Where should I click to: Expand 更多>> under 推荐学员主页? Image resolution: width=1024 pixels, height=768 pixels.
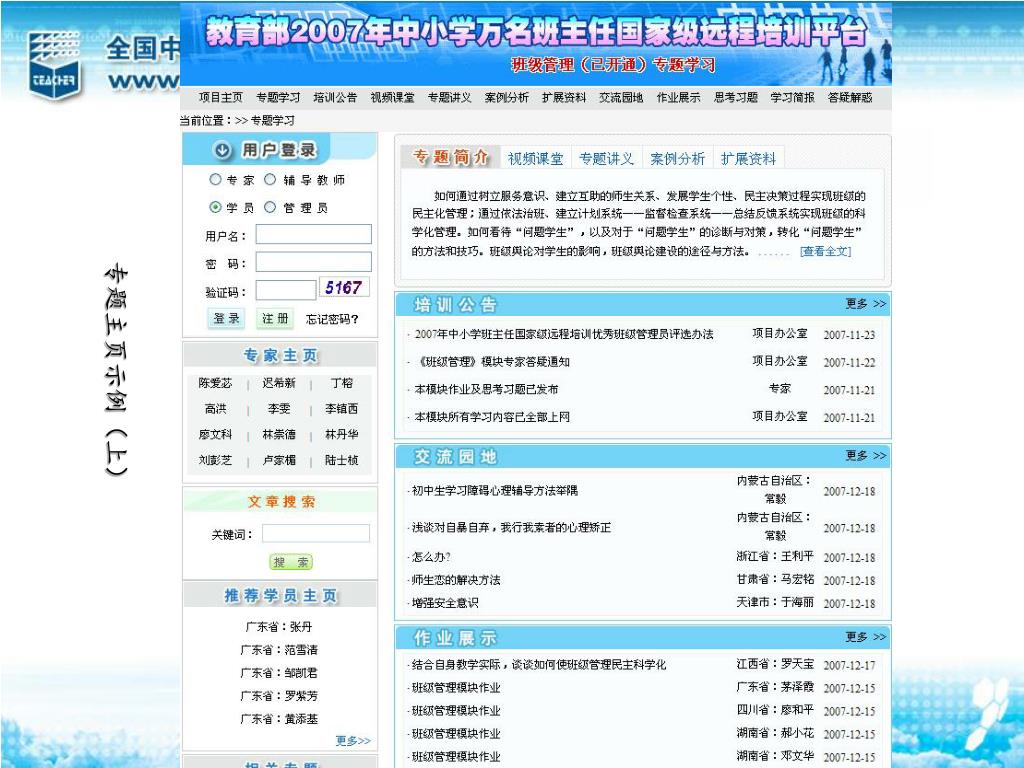pyautogui.click(x=353, y=741)
